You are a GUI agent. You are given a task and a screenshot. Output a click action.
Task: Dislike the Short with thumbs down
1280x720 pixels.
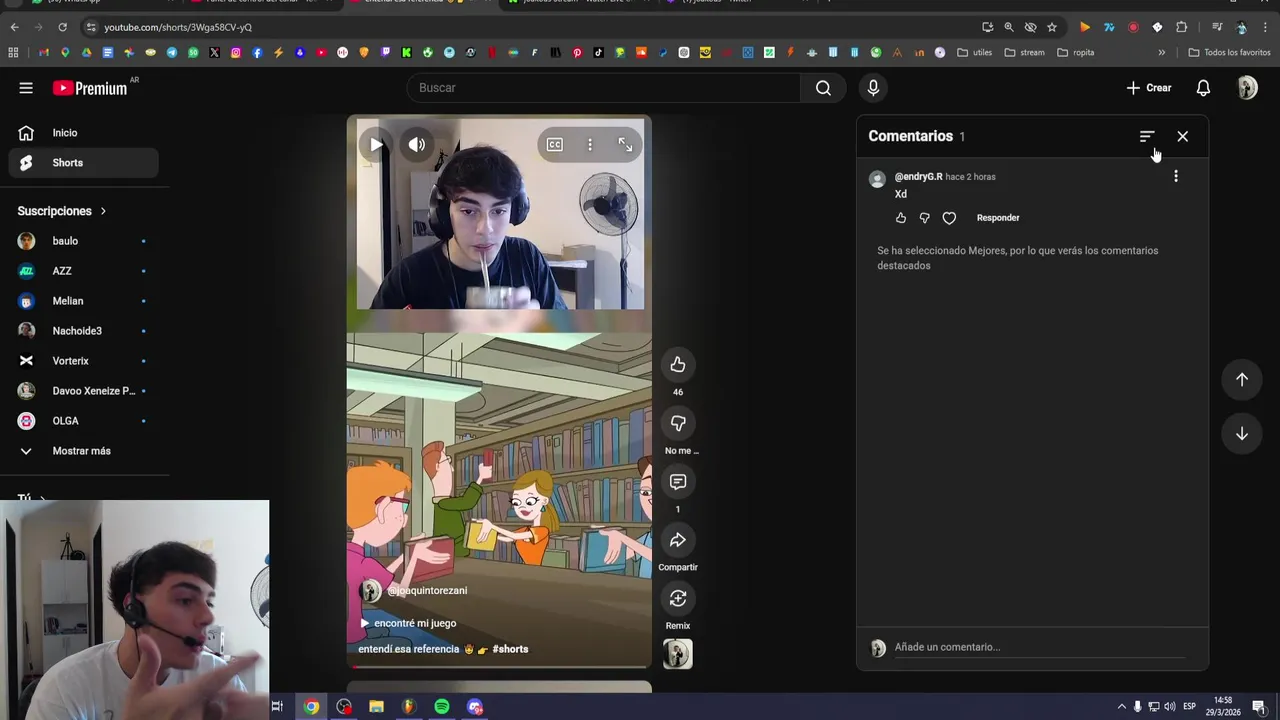(x=678, y=424)
